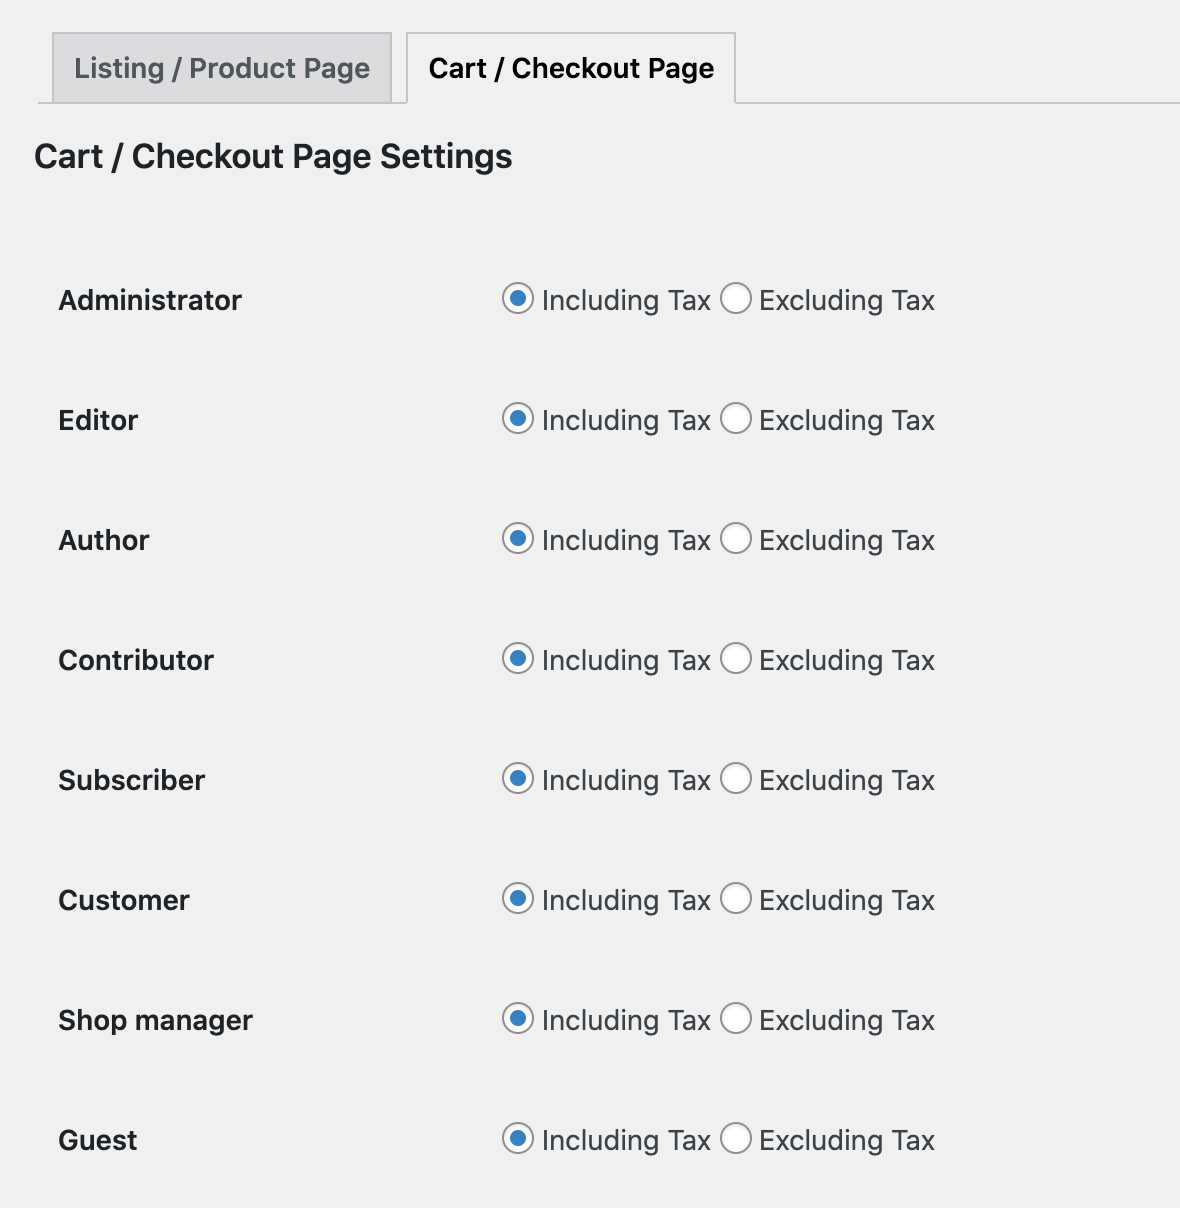Click the Cart / Checkout Page Settings heading
The width and height of the screenshot is (1180, 1208).
pyautogui.click(x=273, y=156)
